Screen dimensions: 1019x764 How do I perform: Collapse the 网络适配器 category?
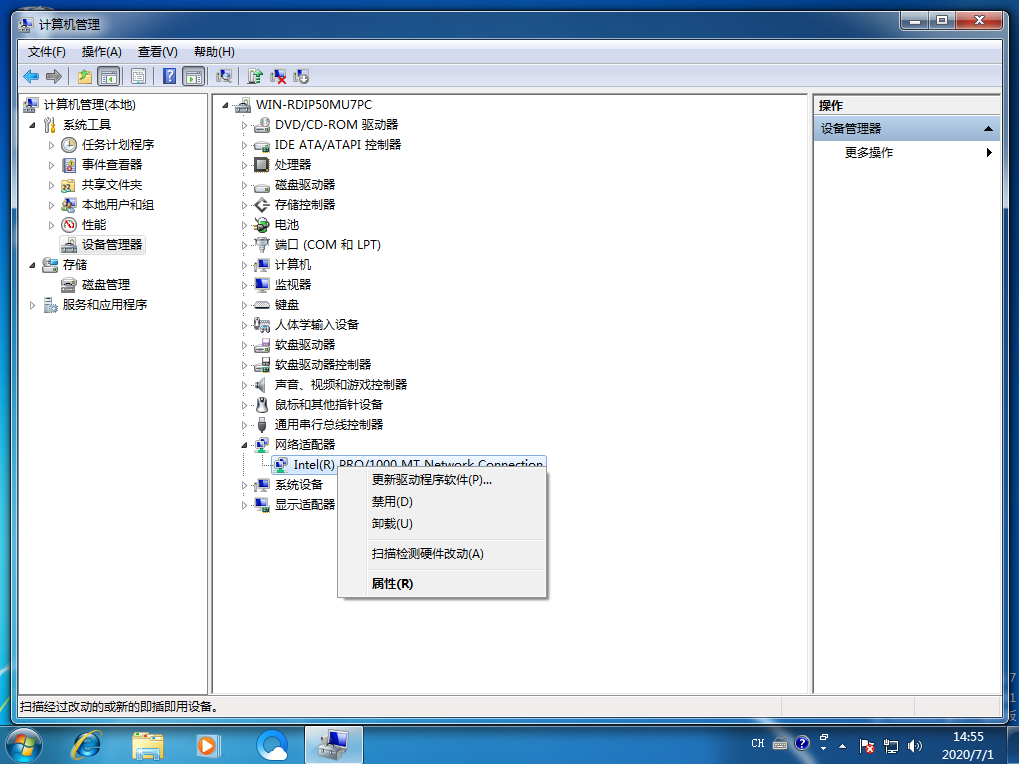(243, 445)
